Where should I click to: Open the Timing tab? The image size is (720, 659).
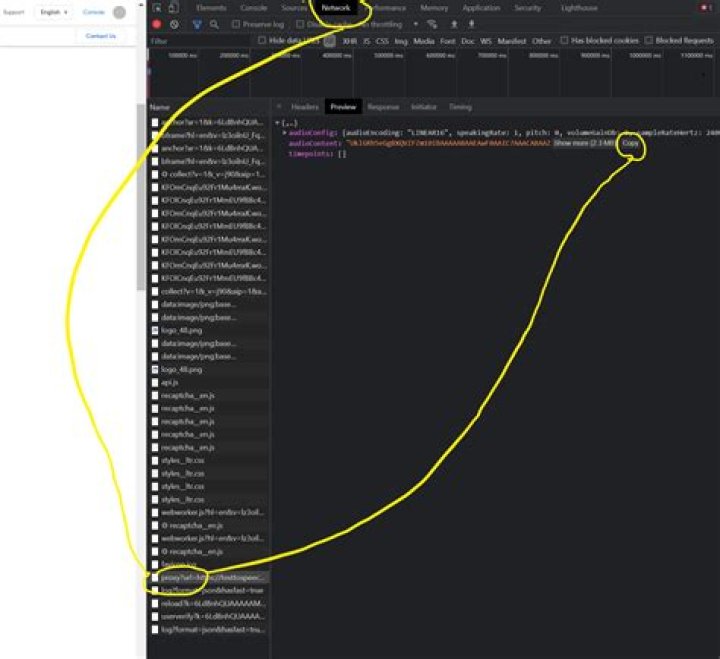point(460,107)
